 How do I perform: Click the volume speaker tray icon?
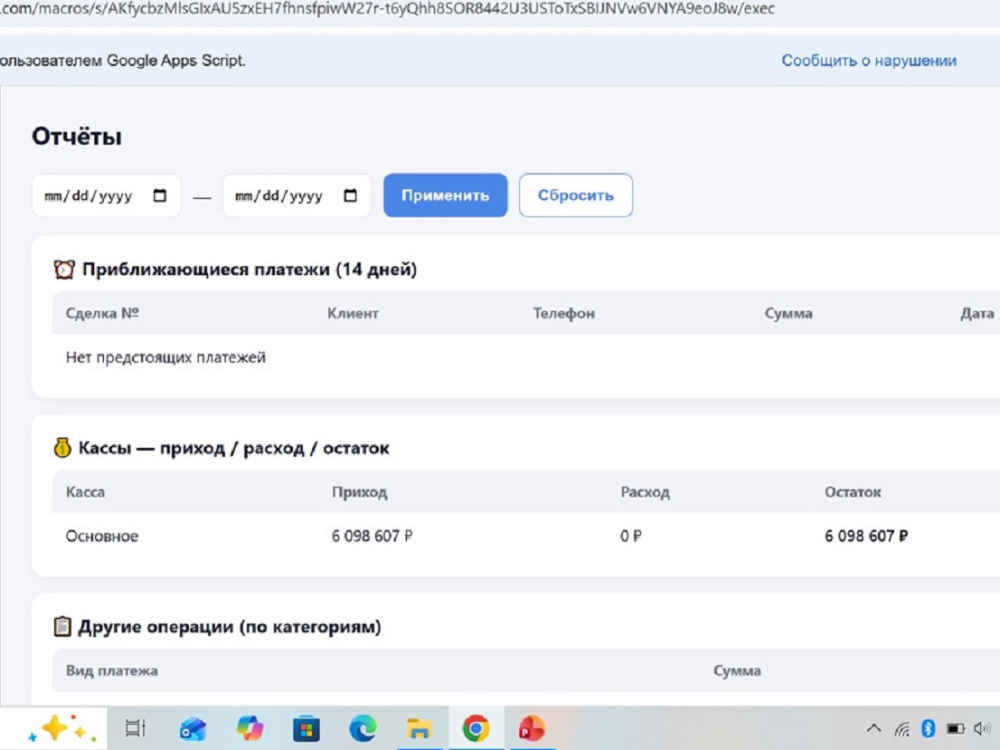(x=982, y=728)
